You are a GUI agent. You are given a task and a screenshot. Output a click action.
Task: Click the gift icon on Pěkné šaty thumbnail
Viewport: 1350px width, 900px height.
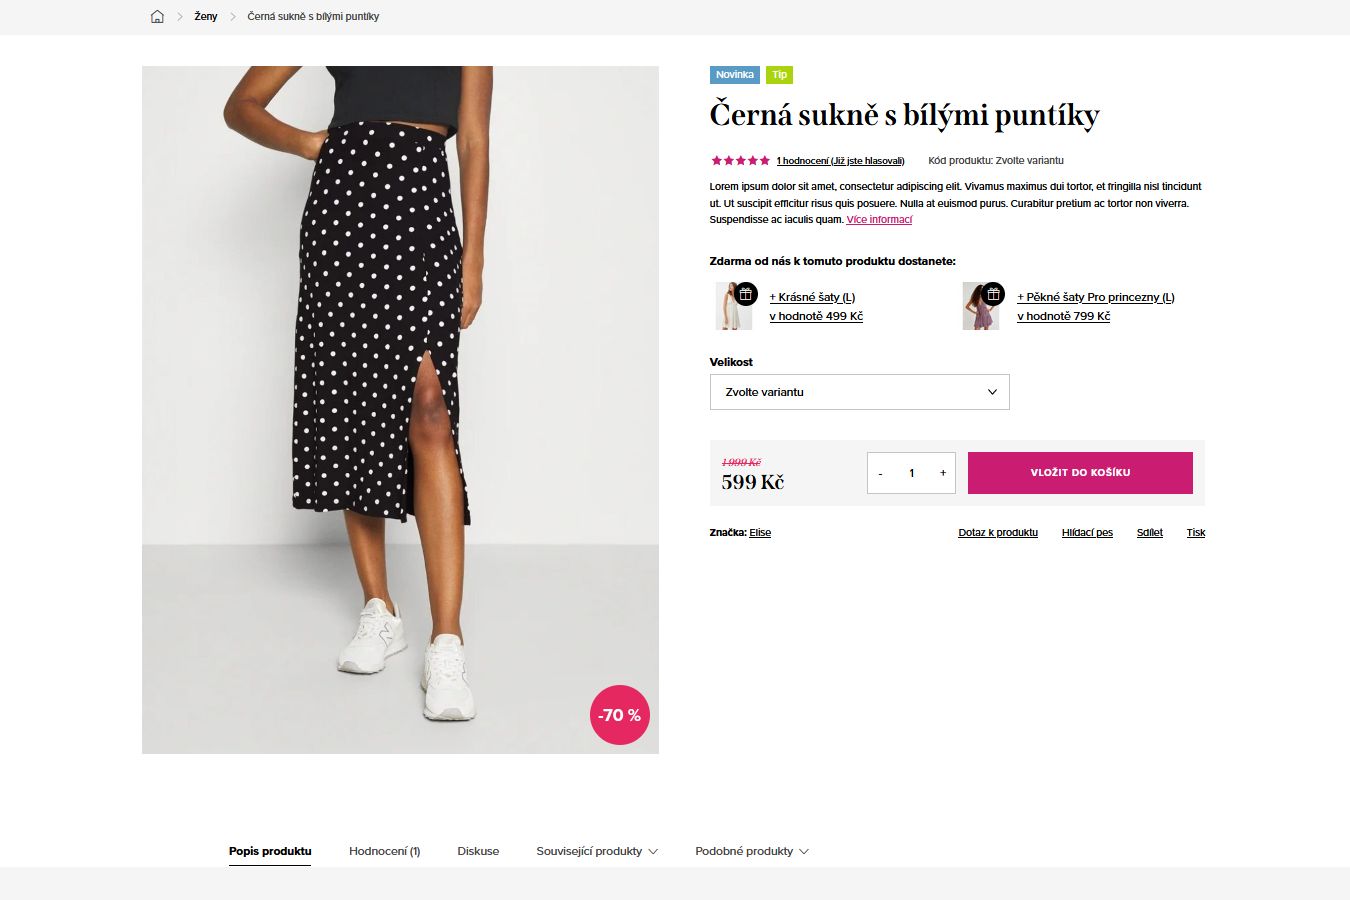(993, 294)
